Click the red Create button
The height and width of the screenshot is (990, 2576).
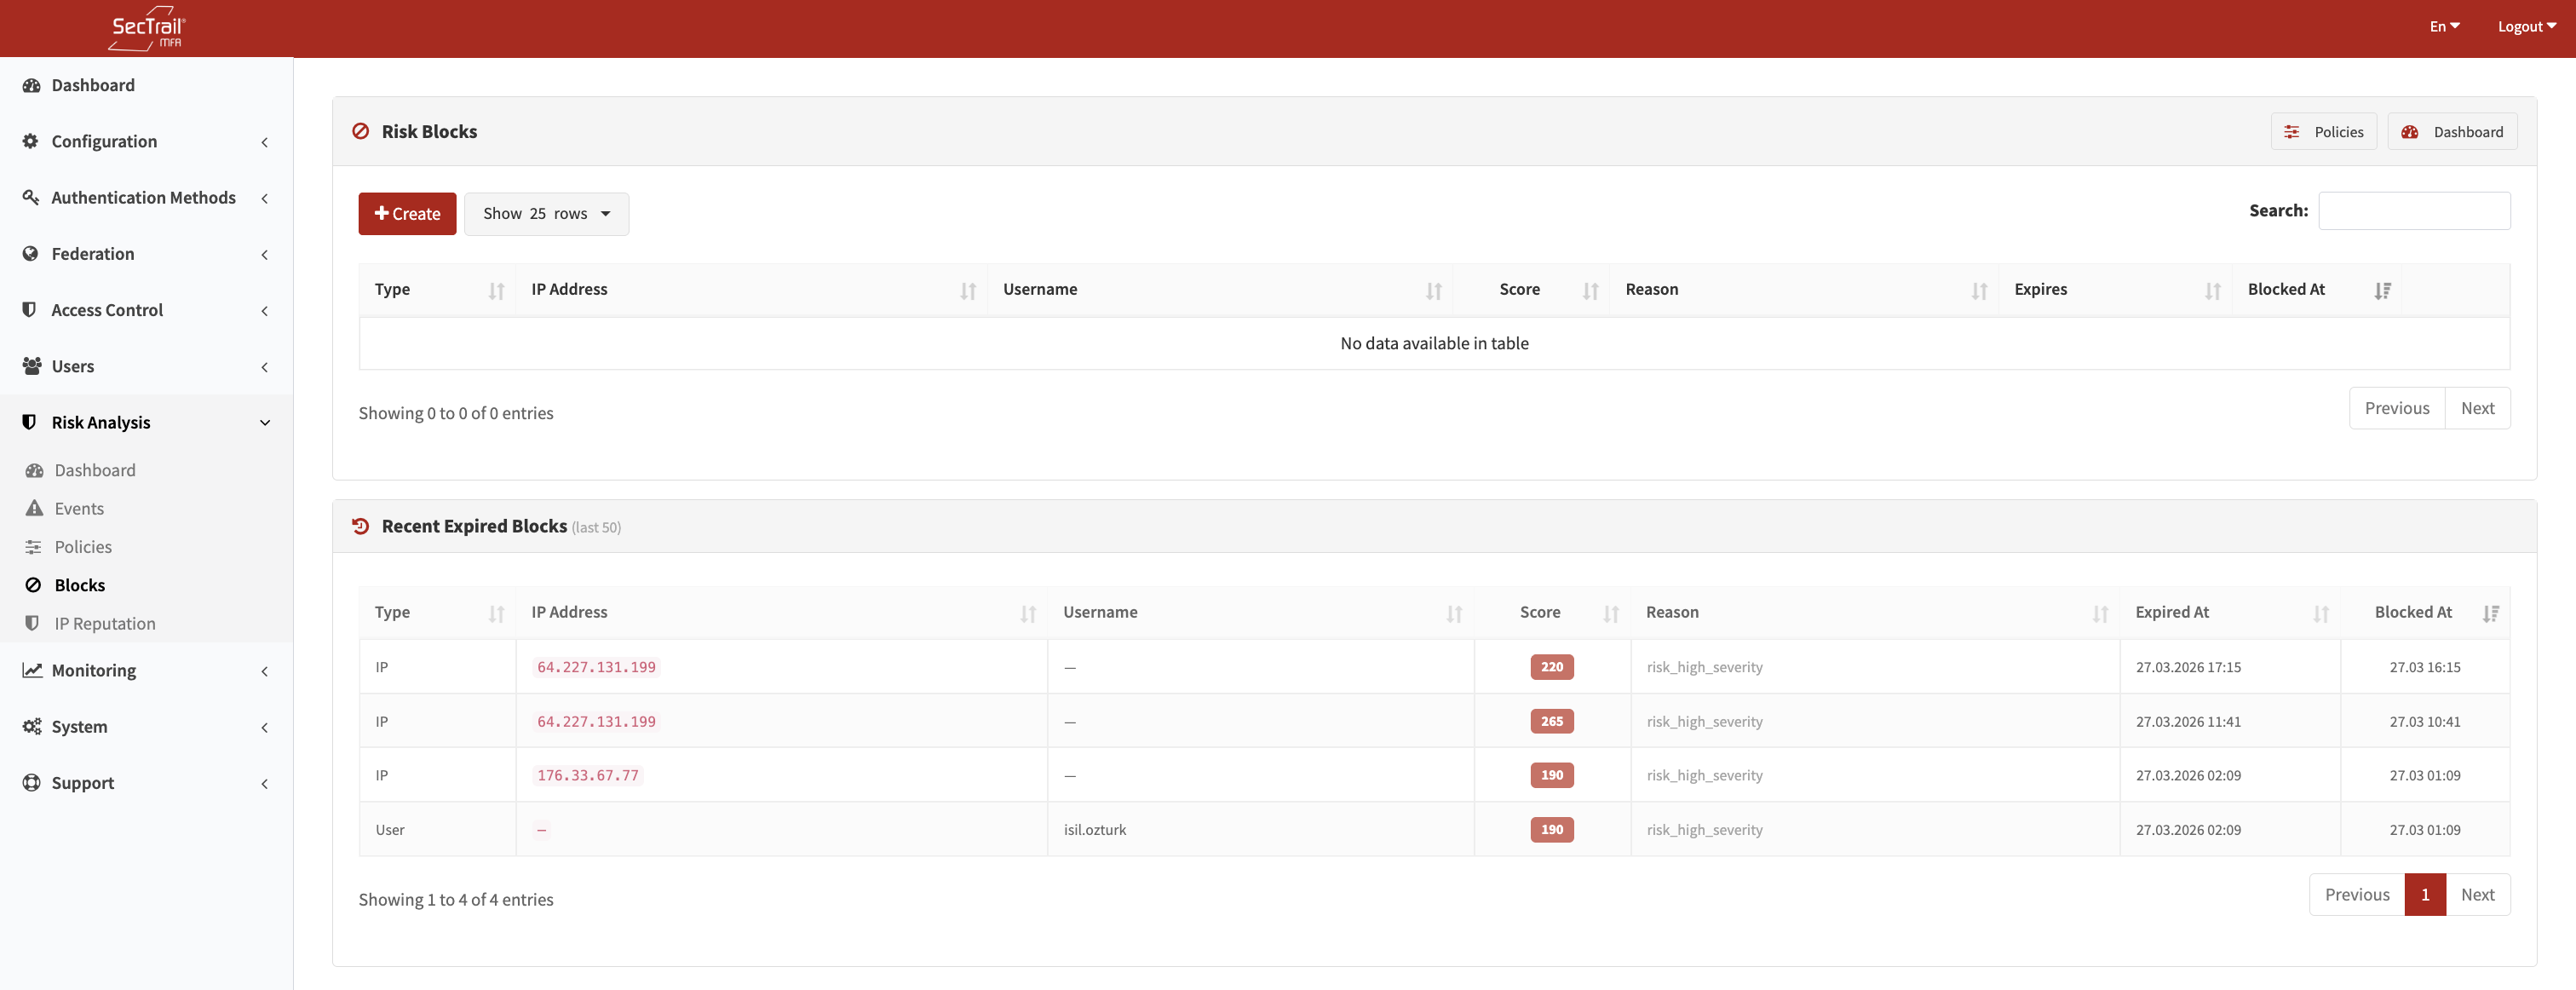click(x=407, y=214)
